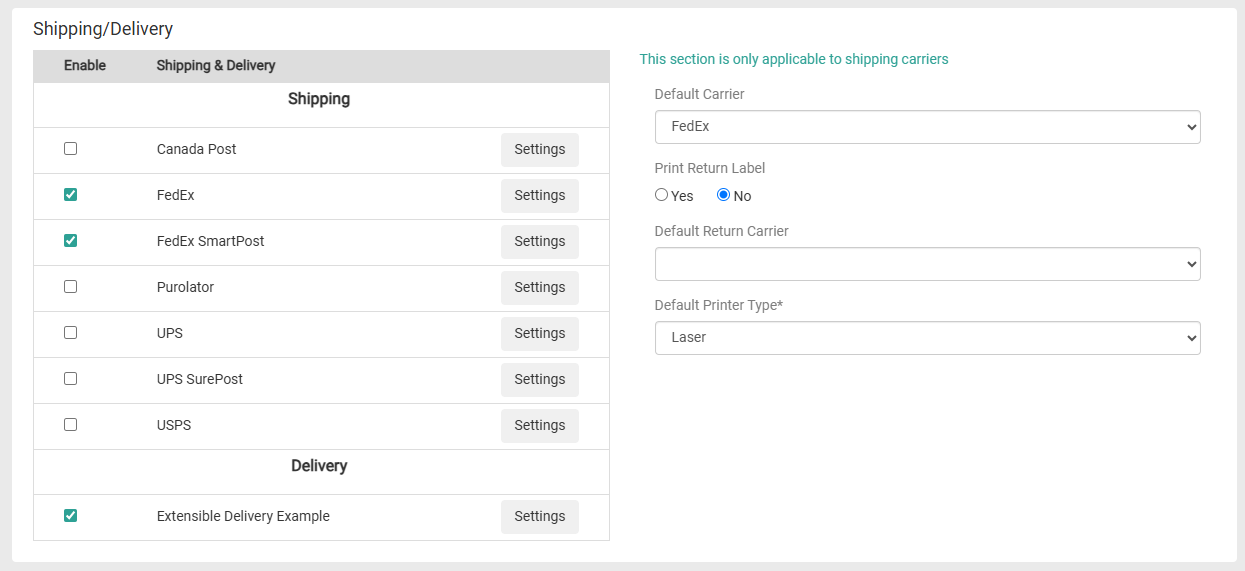Tick the Purolator checkbox
Image resolution: width=1245 pixels, height=571 pixels.
(70, 287)
